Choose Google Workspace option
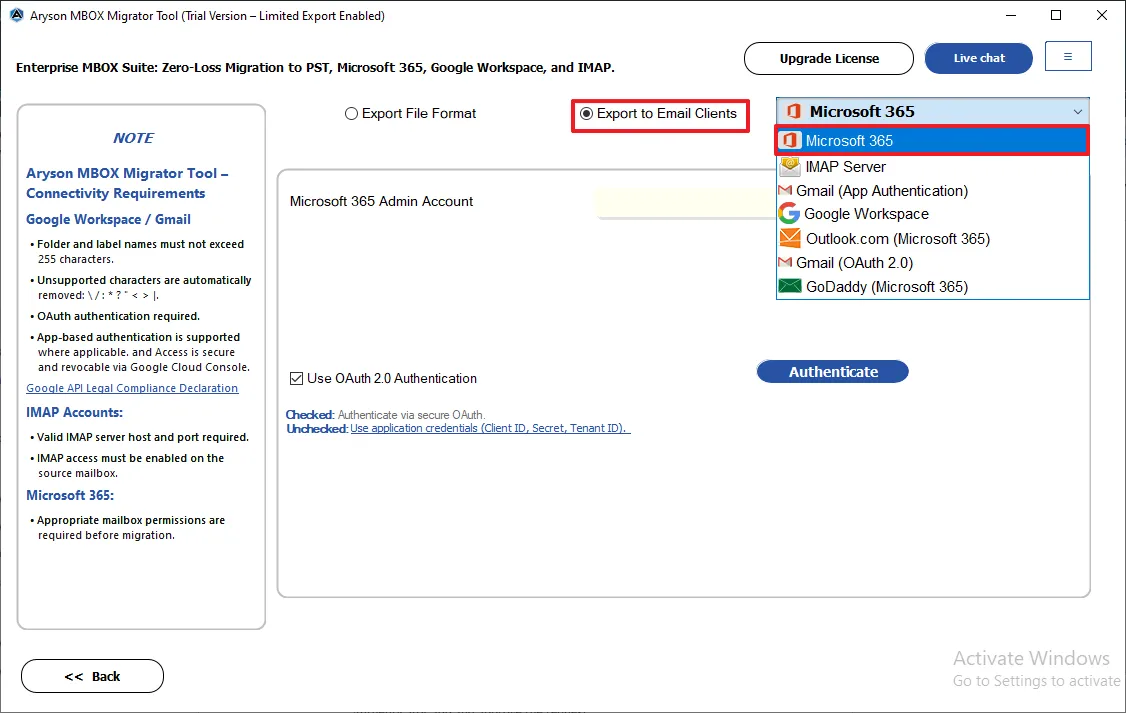Viewport: 1126px width, 713px height. (x=932, y=214)
